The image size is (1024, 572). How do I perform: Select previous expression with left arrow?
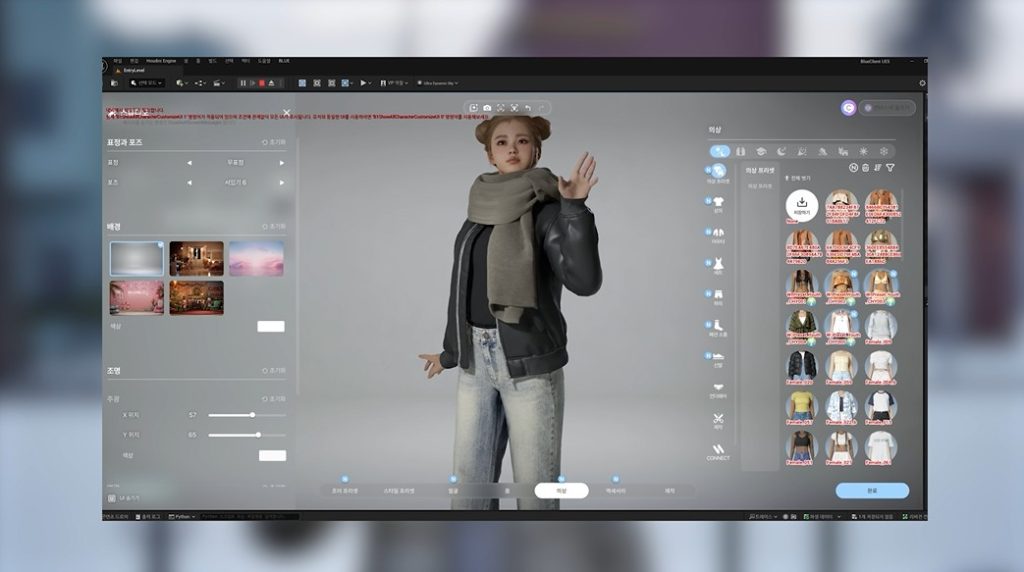(189, 163)
